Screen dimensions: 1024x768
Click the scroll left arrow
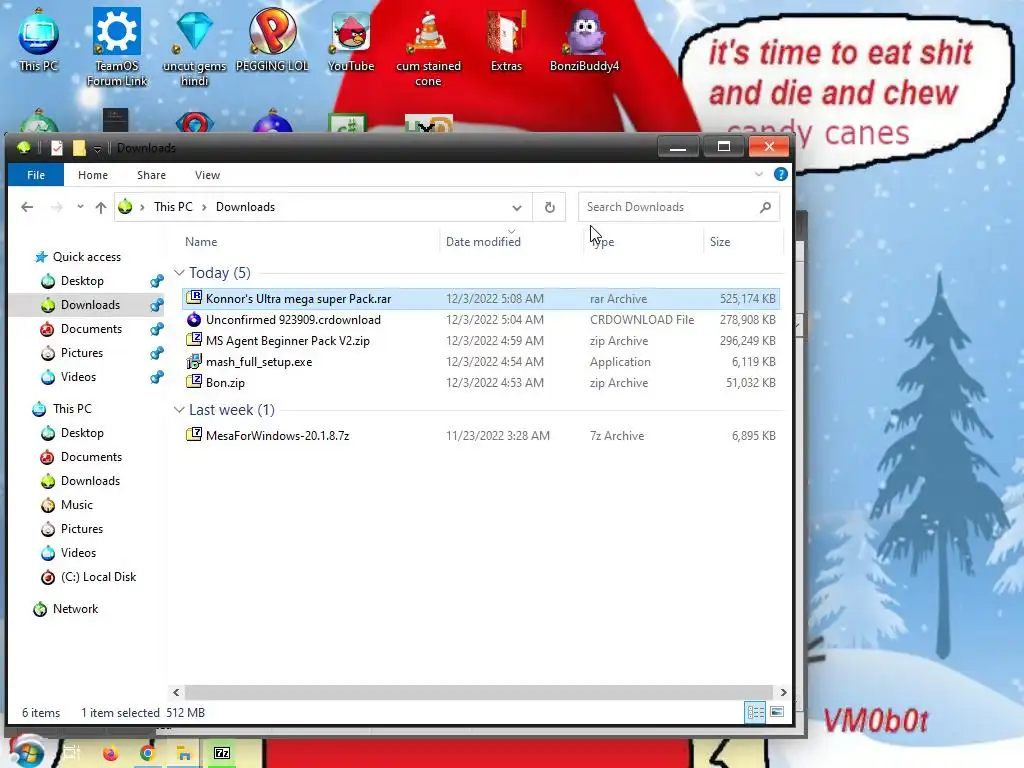tap(176, 692)
